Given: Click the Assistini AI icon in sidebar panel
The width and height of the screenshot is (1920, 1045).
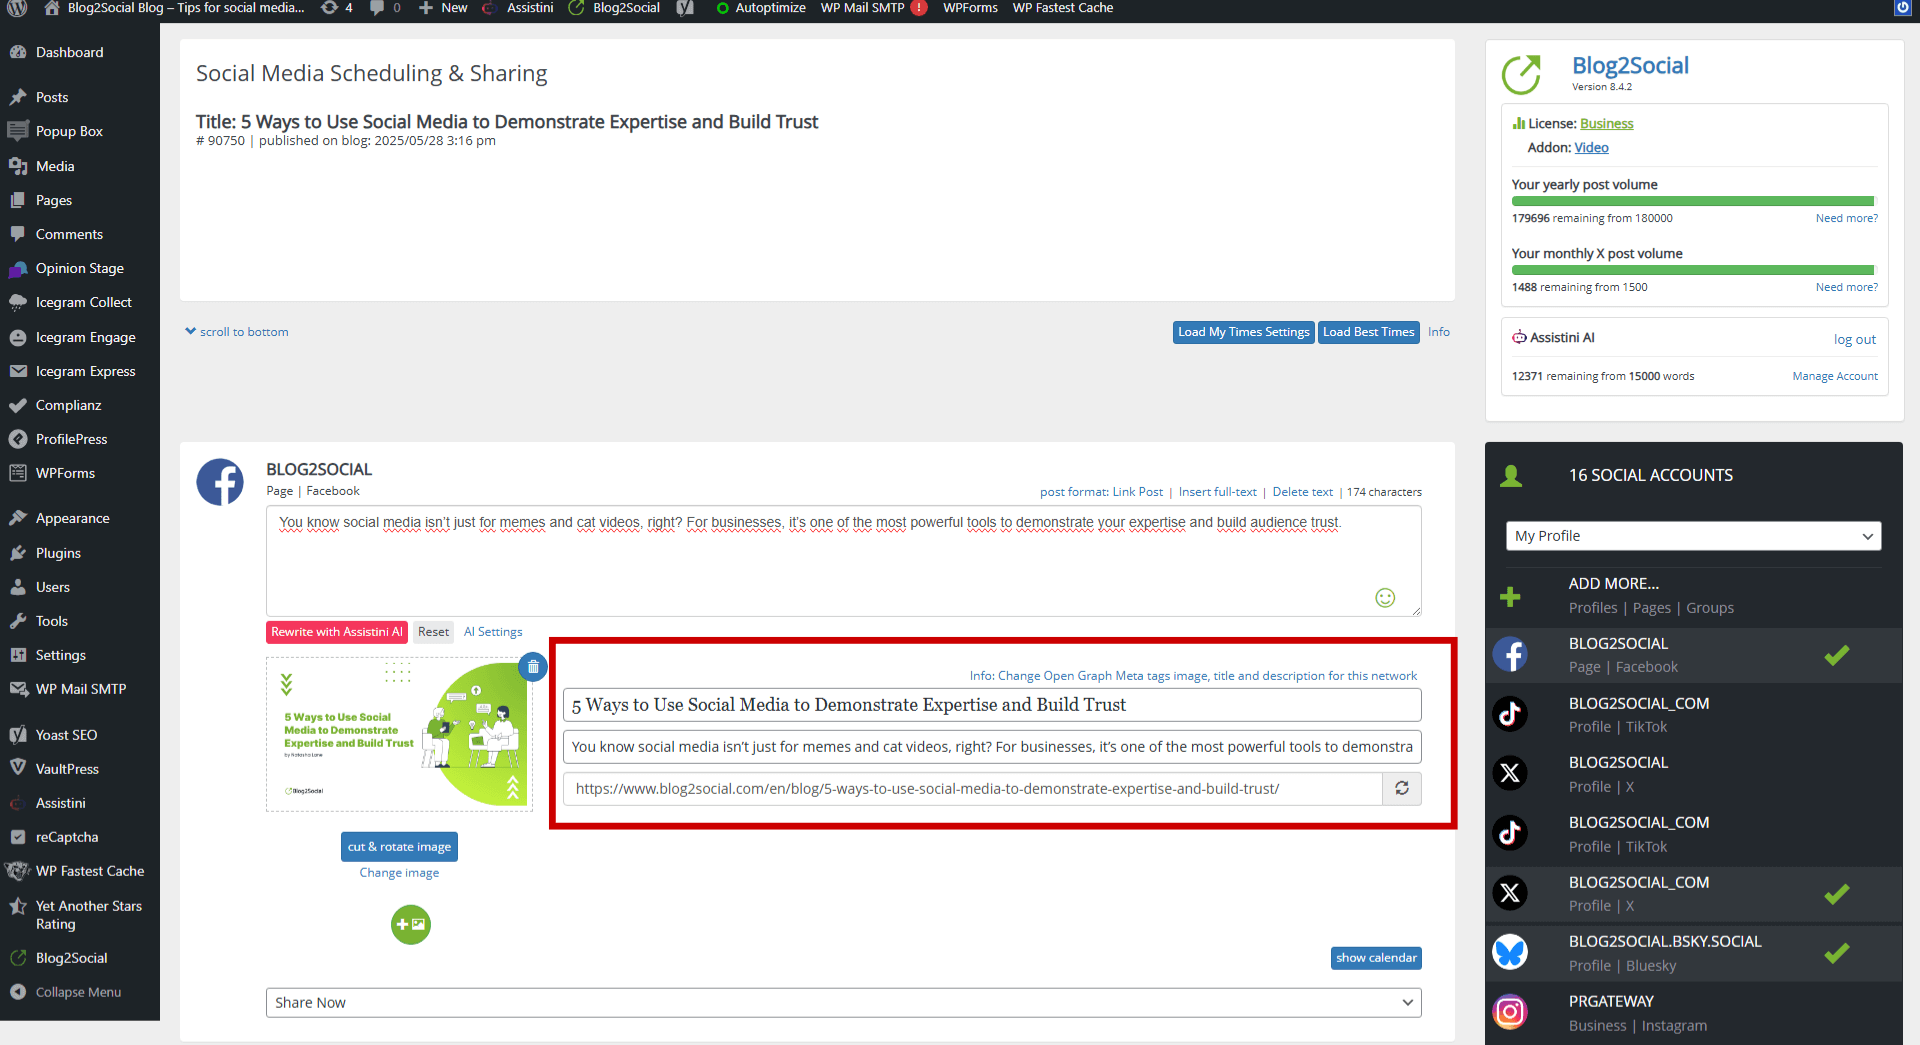Looking at the screenshot, I should point(1519,338).
